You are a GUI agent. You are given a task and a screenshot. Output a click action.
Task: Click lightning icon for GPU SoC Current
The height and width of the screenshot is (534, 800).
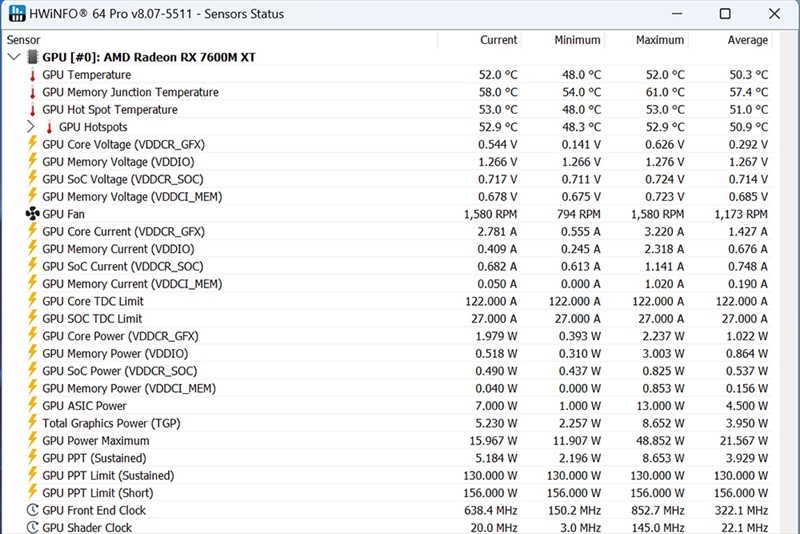pyautogui.click(x=32, y=266)
